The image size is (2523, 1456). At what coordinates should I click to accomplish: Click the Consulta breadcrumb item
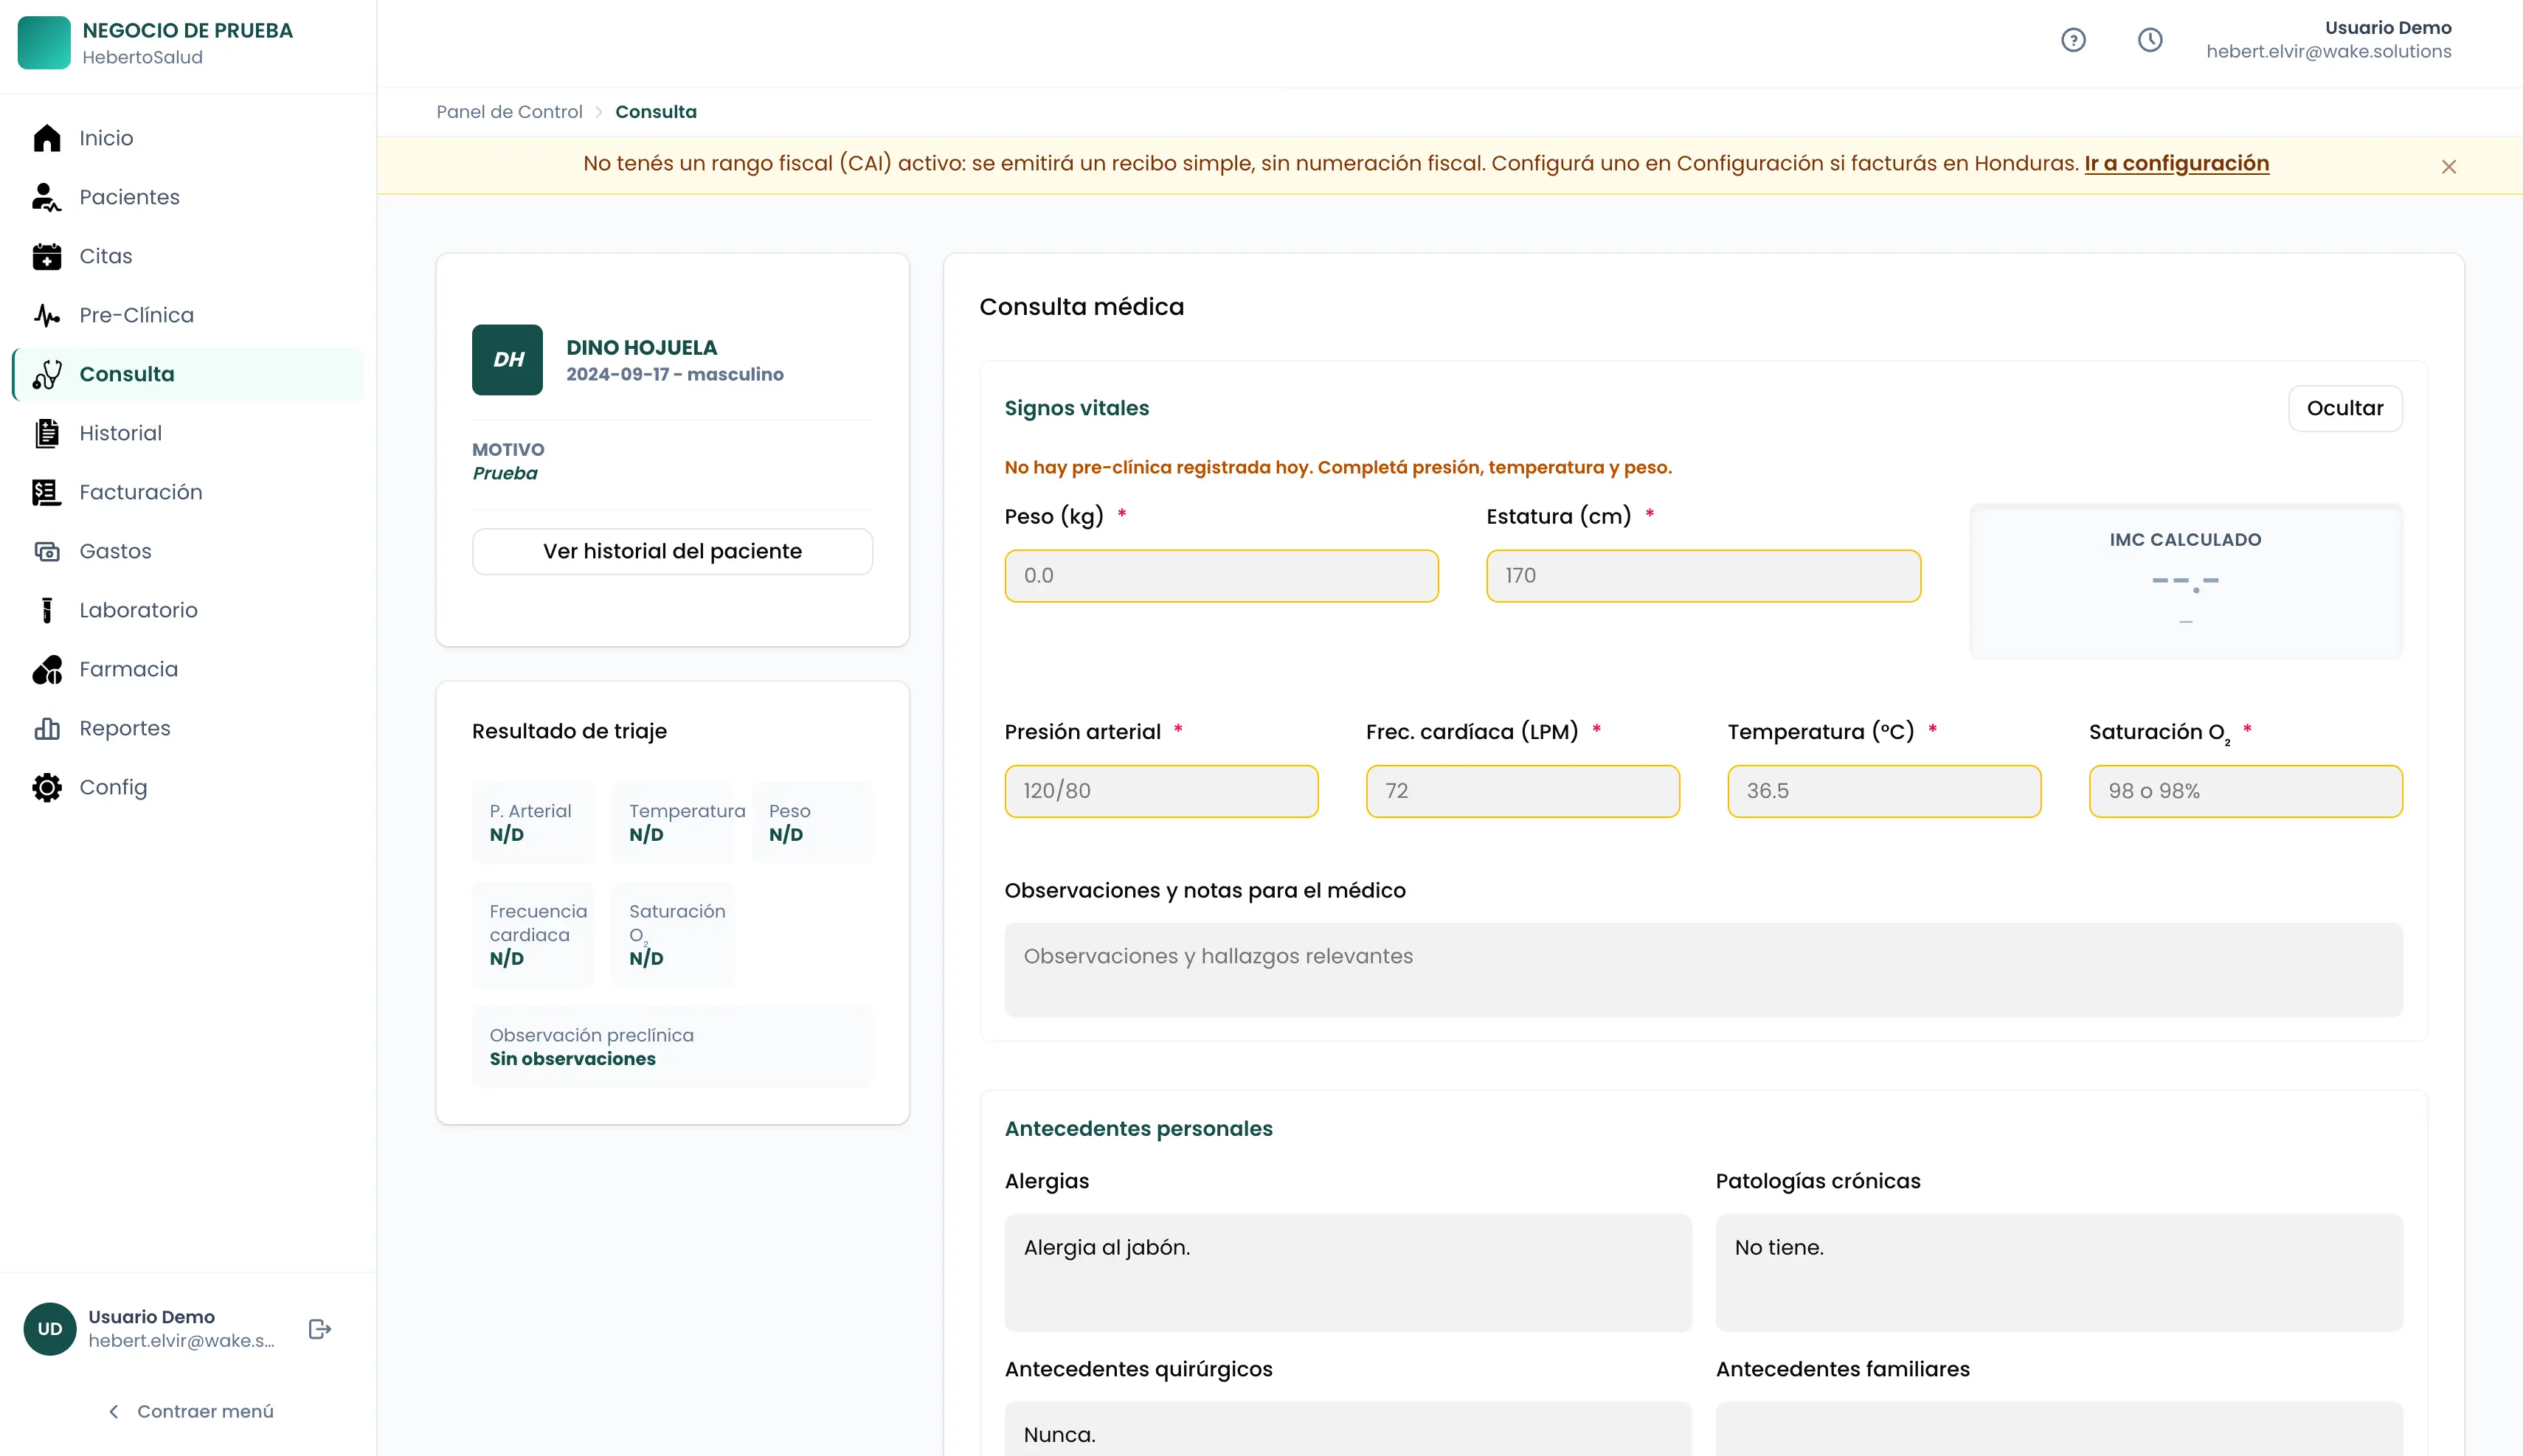pyautogui.click(x=656, y=112)
